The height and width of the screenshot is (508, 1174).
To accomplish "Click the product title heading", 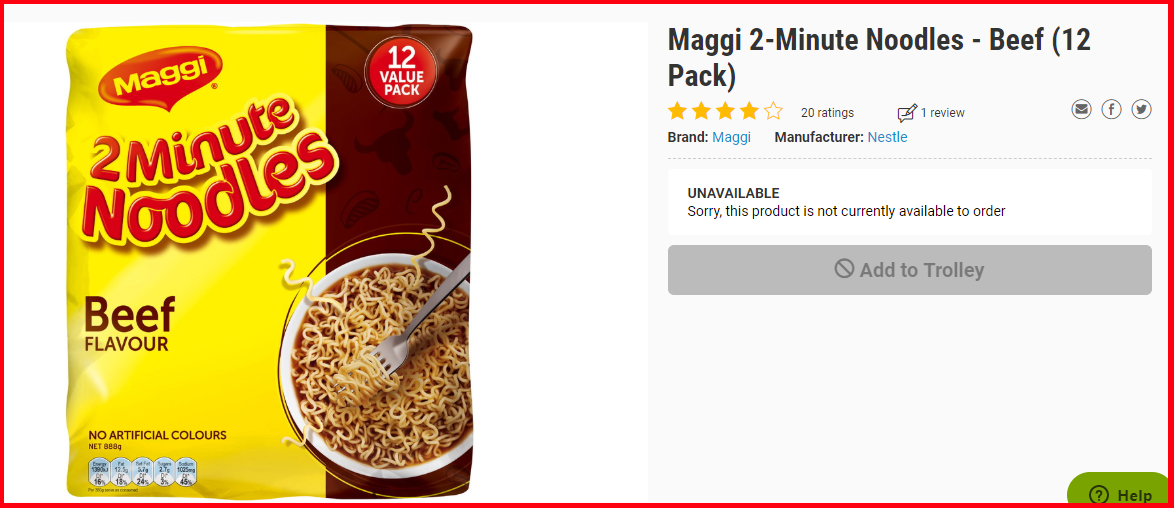I will [x=879, y=58].
